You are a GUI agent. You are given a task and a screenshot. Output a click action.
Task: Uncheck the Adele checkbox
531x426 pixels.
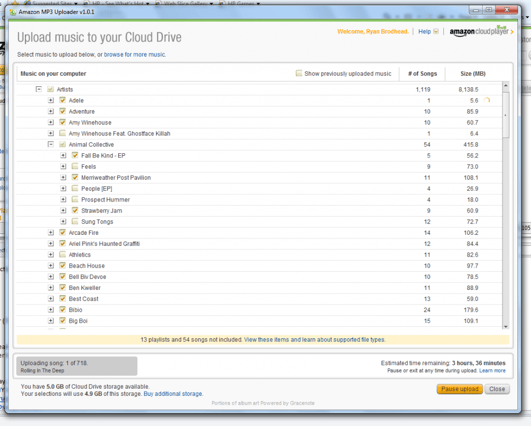(x=62, y=100)
